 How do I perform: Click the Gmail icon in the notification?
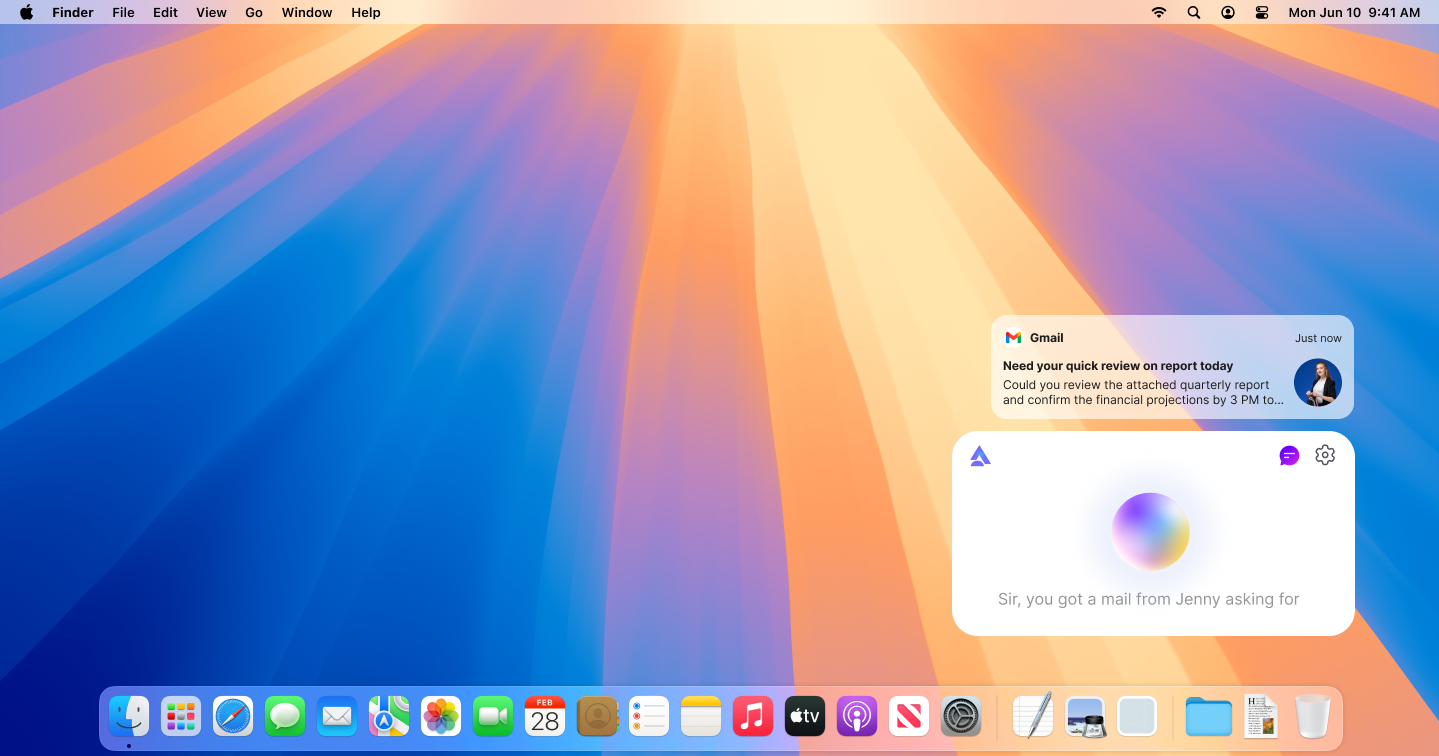[x=1013, y=338]
